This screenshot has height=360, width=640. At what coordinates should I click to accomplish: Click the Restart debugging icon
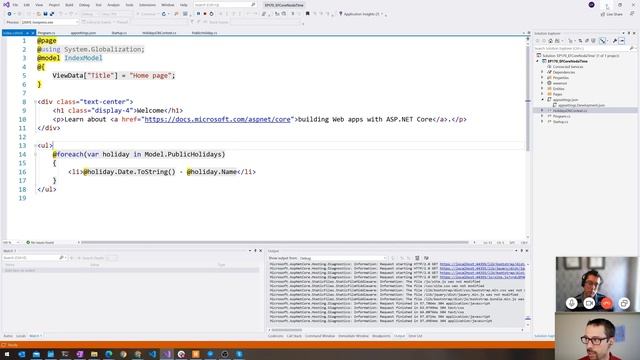(x=211, y=14)
